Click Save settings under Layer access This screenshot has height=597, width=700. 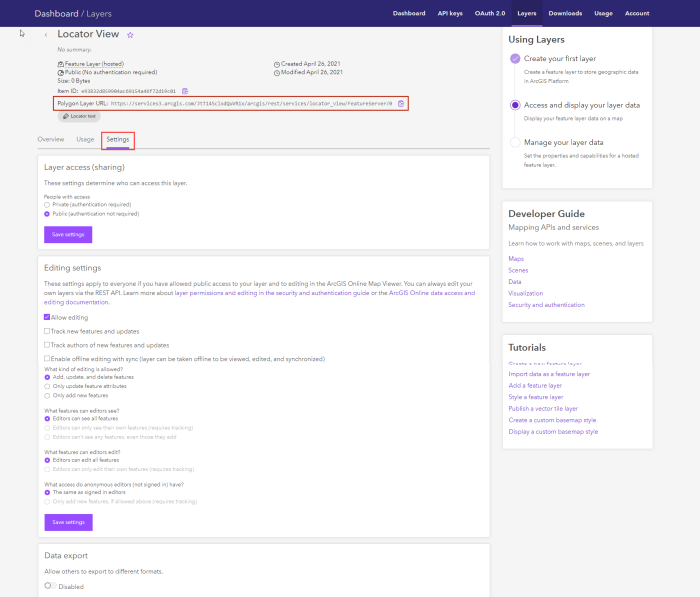(68, 234)
